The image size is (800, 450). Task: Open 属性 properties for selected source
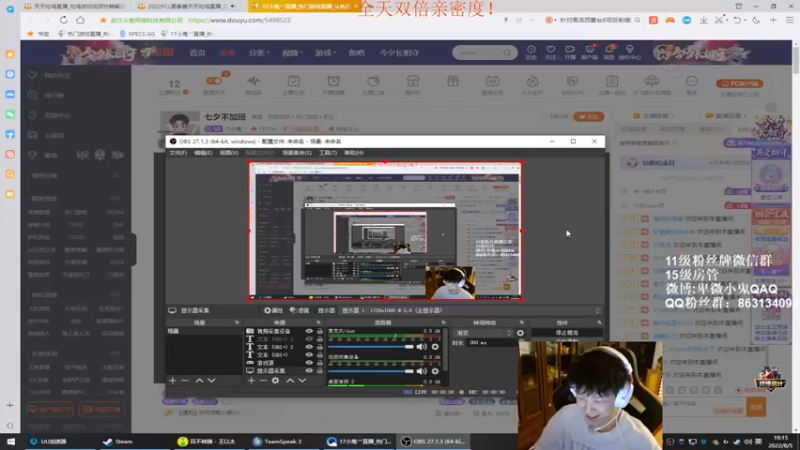pyautogui.click(x=273, y=310)
